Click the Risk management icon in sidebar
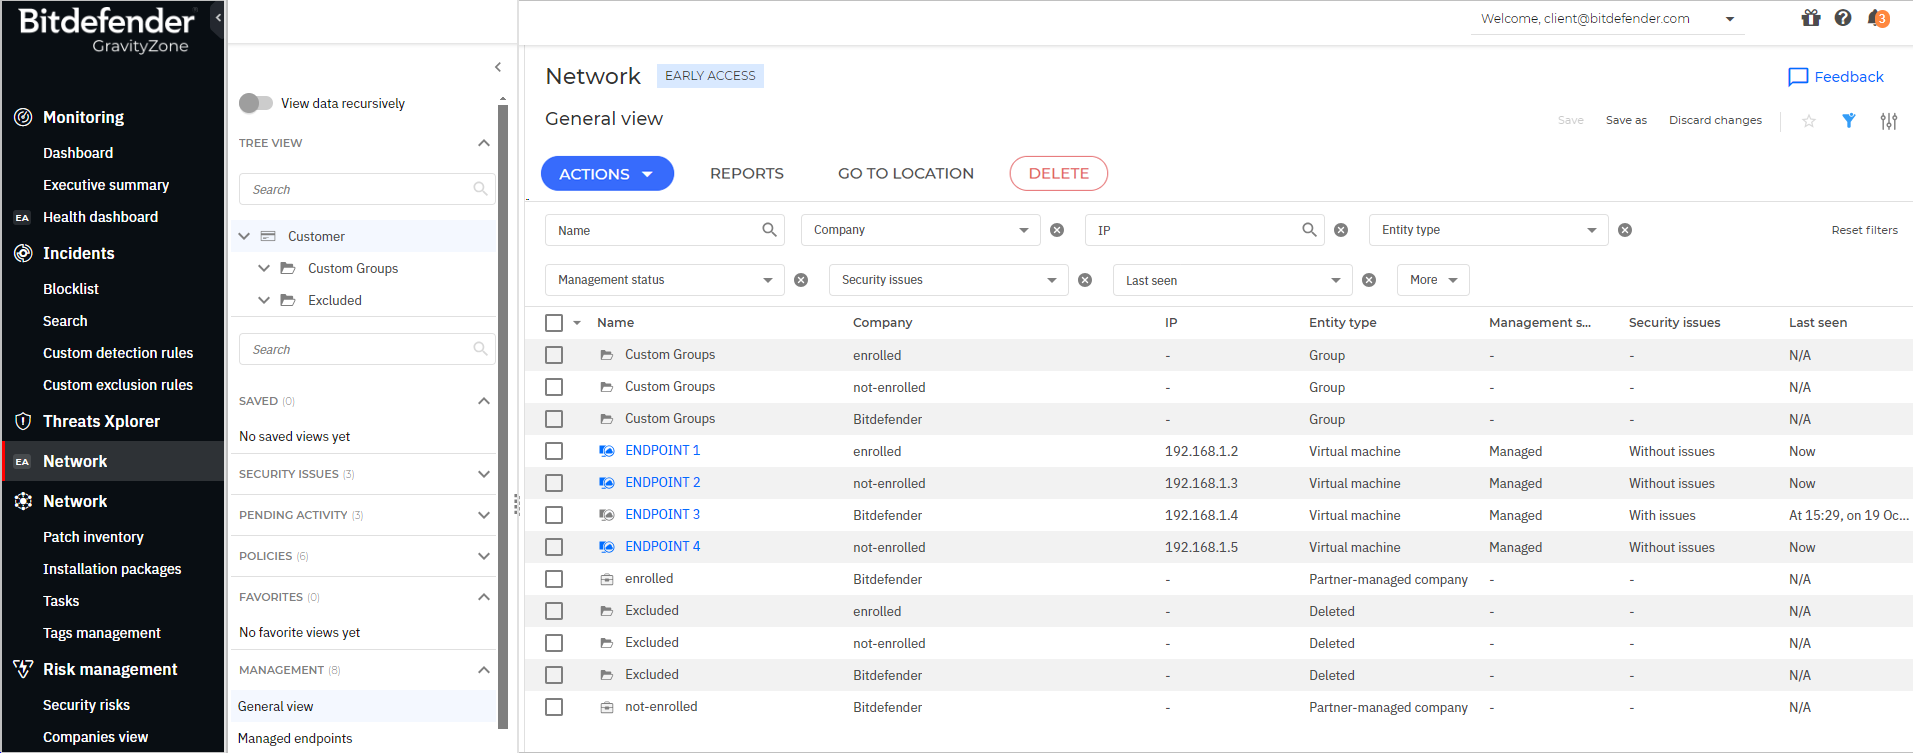This screenshot has height=753, width=1915. tap(23, 669)
